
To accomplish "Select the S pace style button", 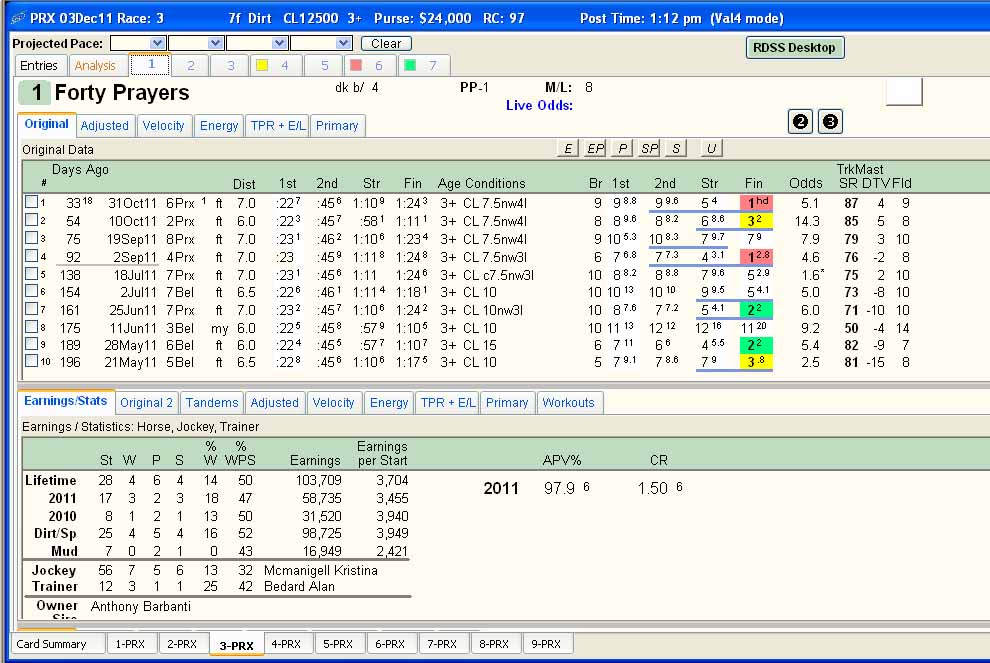I will tap(676, 148).
